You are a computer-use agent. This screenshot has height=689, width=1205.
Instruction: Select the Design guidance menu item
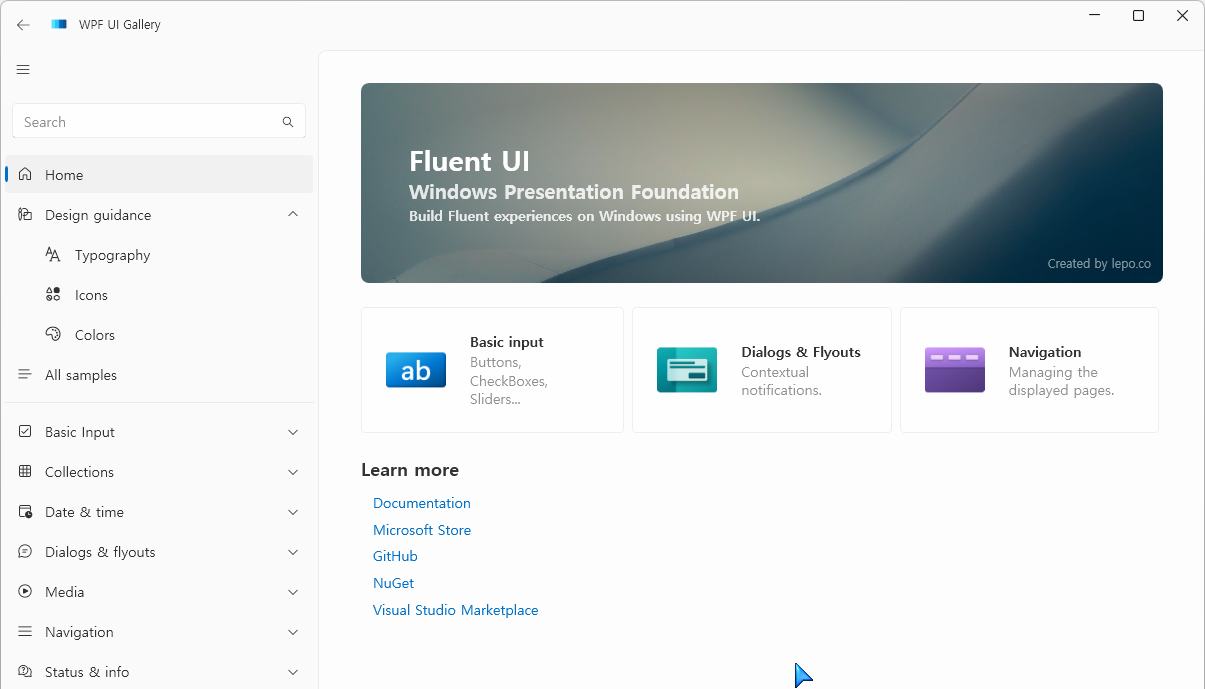pos(159,215)
